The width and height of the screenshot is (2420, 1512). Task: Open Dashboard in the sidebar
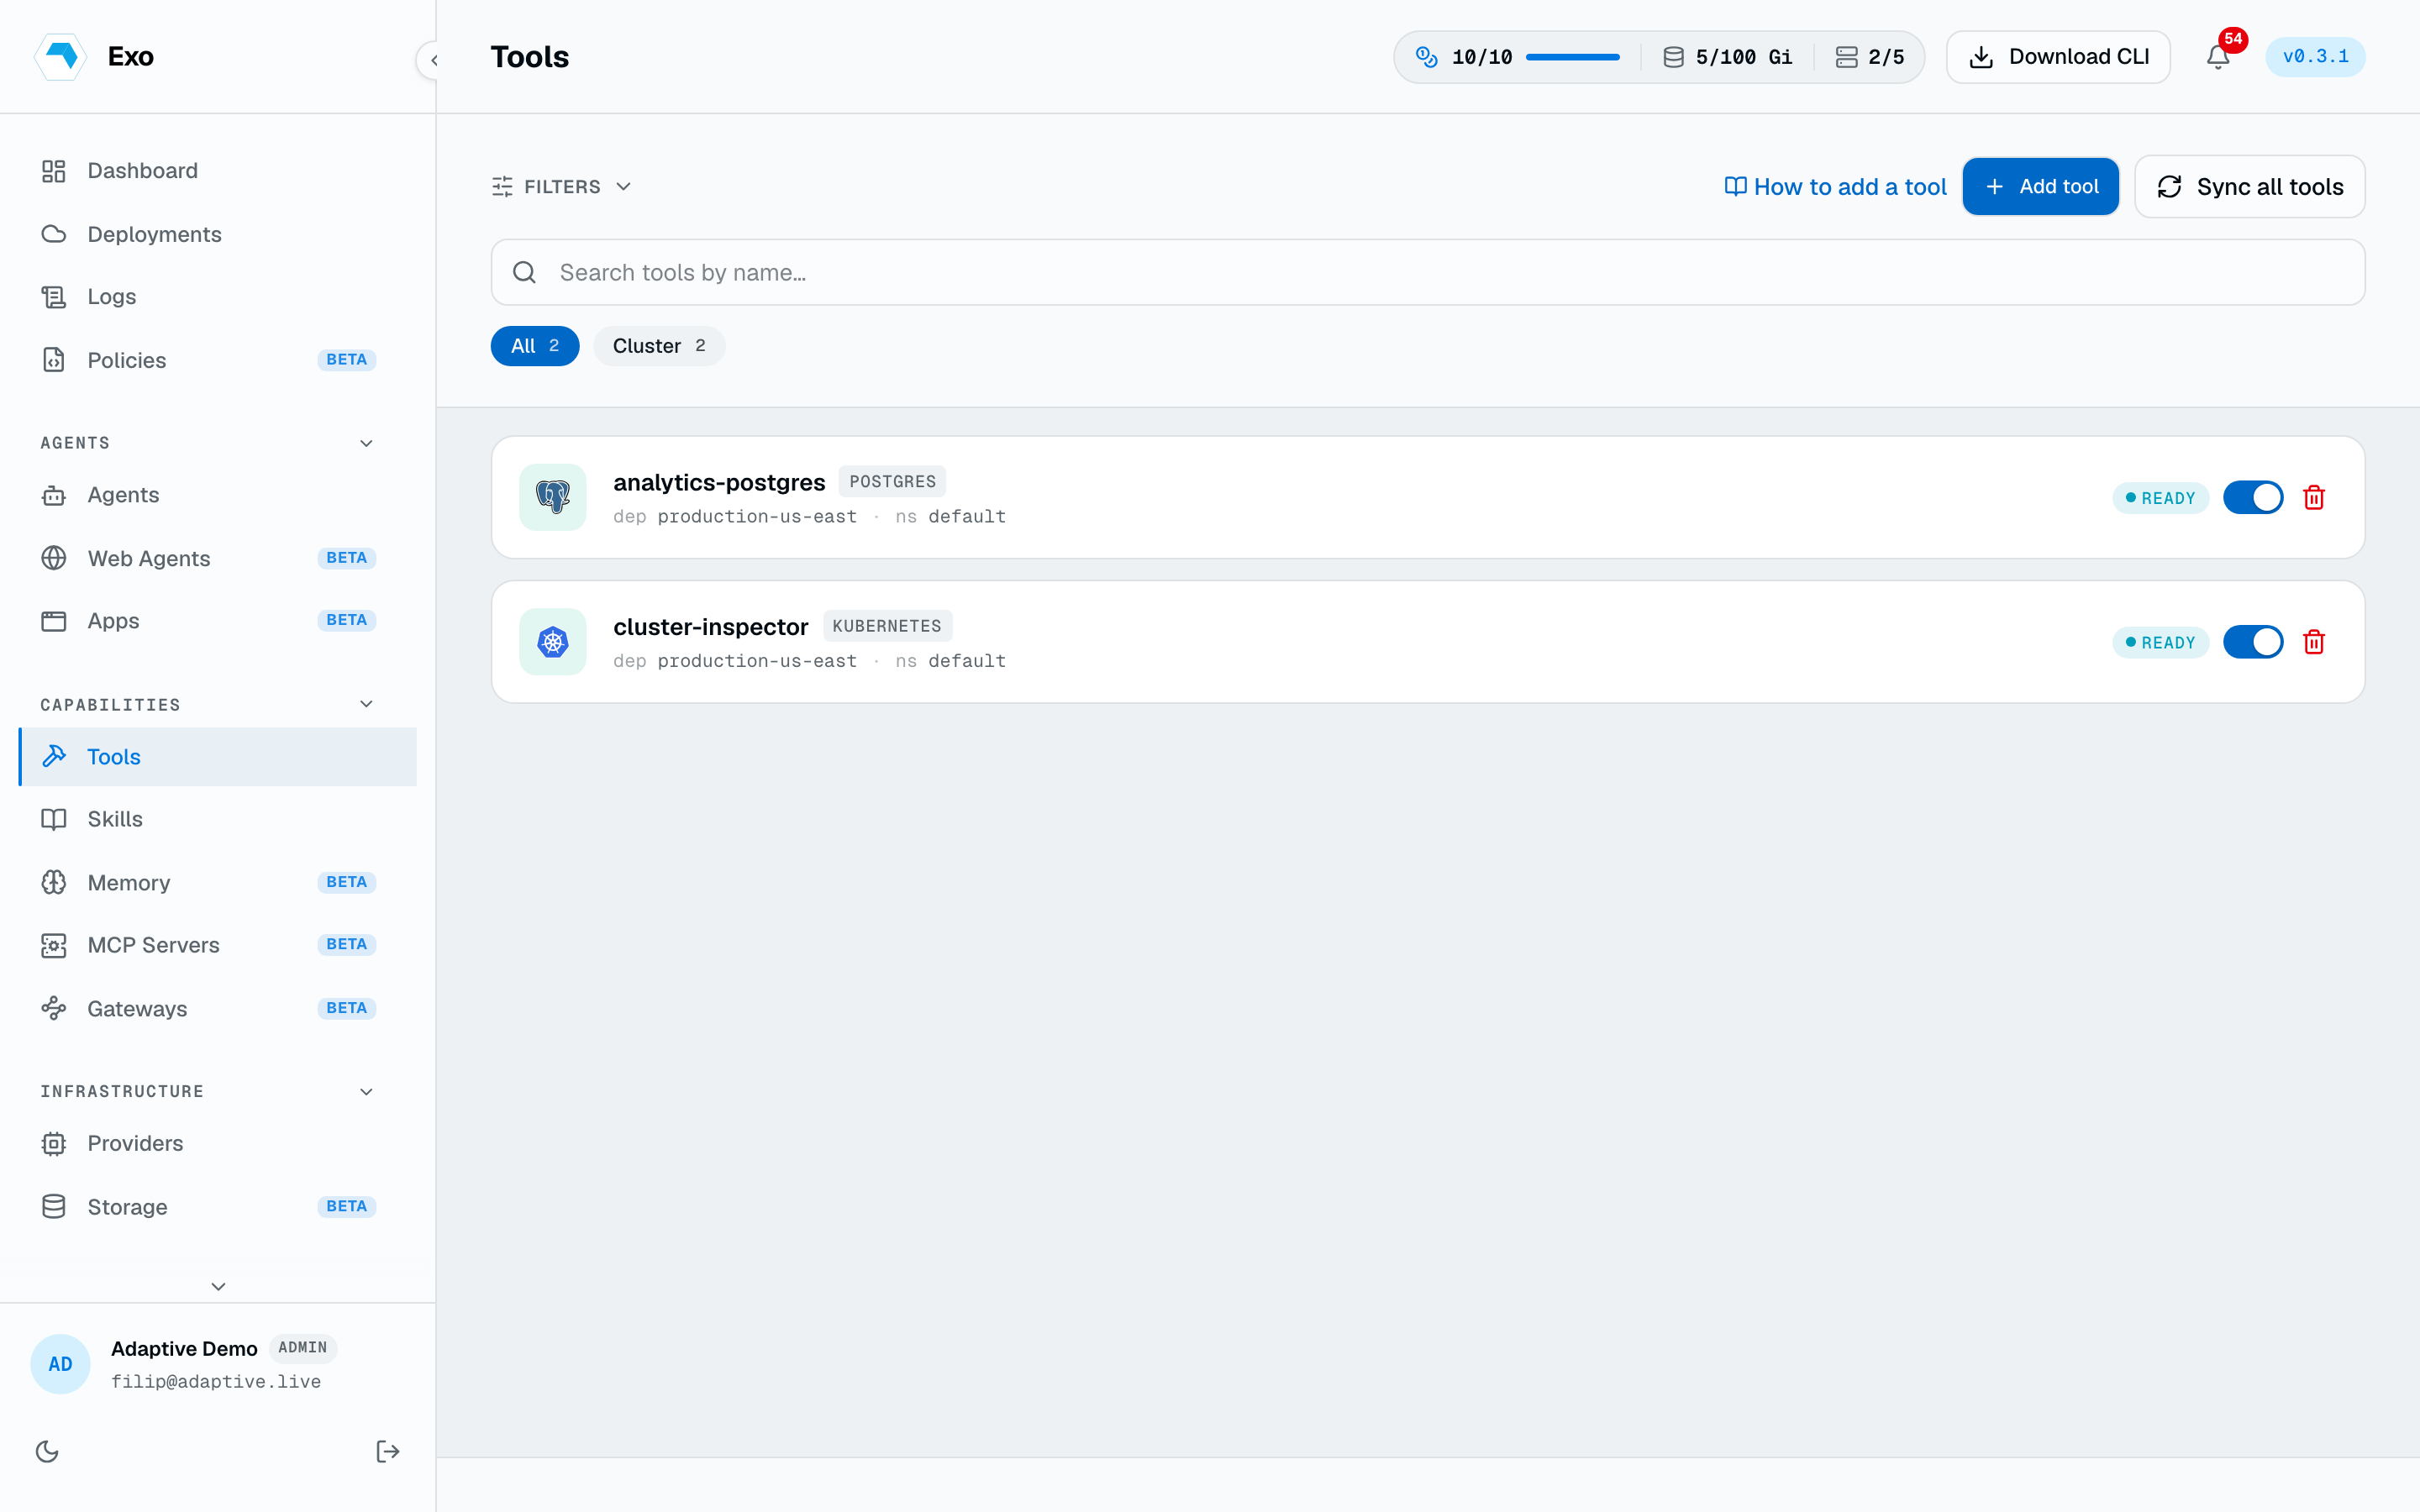pos(217,171)
